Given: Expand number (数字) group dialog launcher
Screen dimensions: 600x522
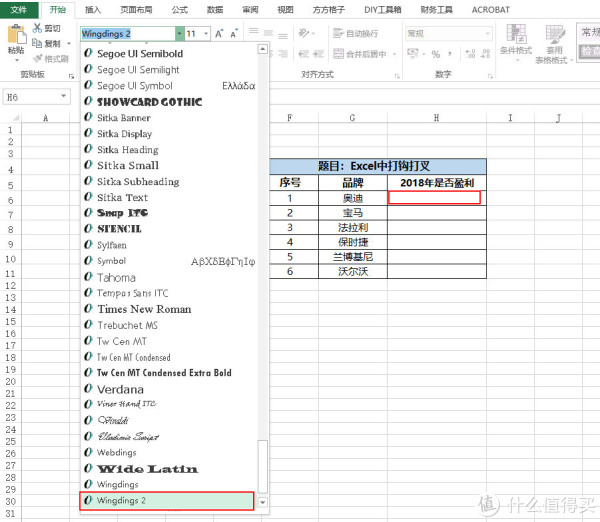Looking at the screenshot, I should pos(490,76).
